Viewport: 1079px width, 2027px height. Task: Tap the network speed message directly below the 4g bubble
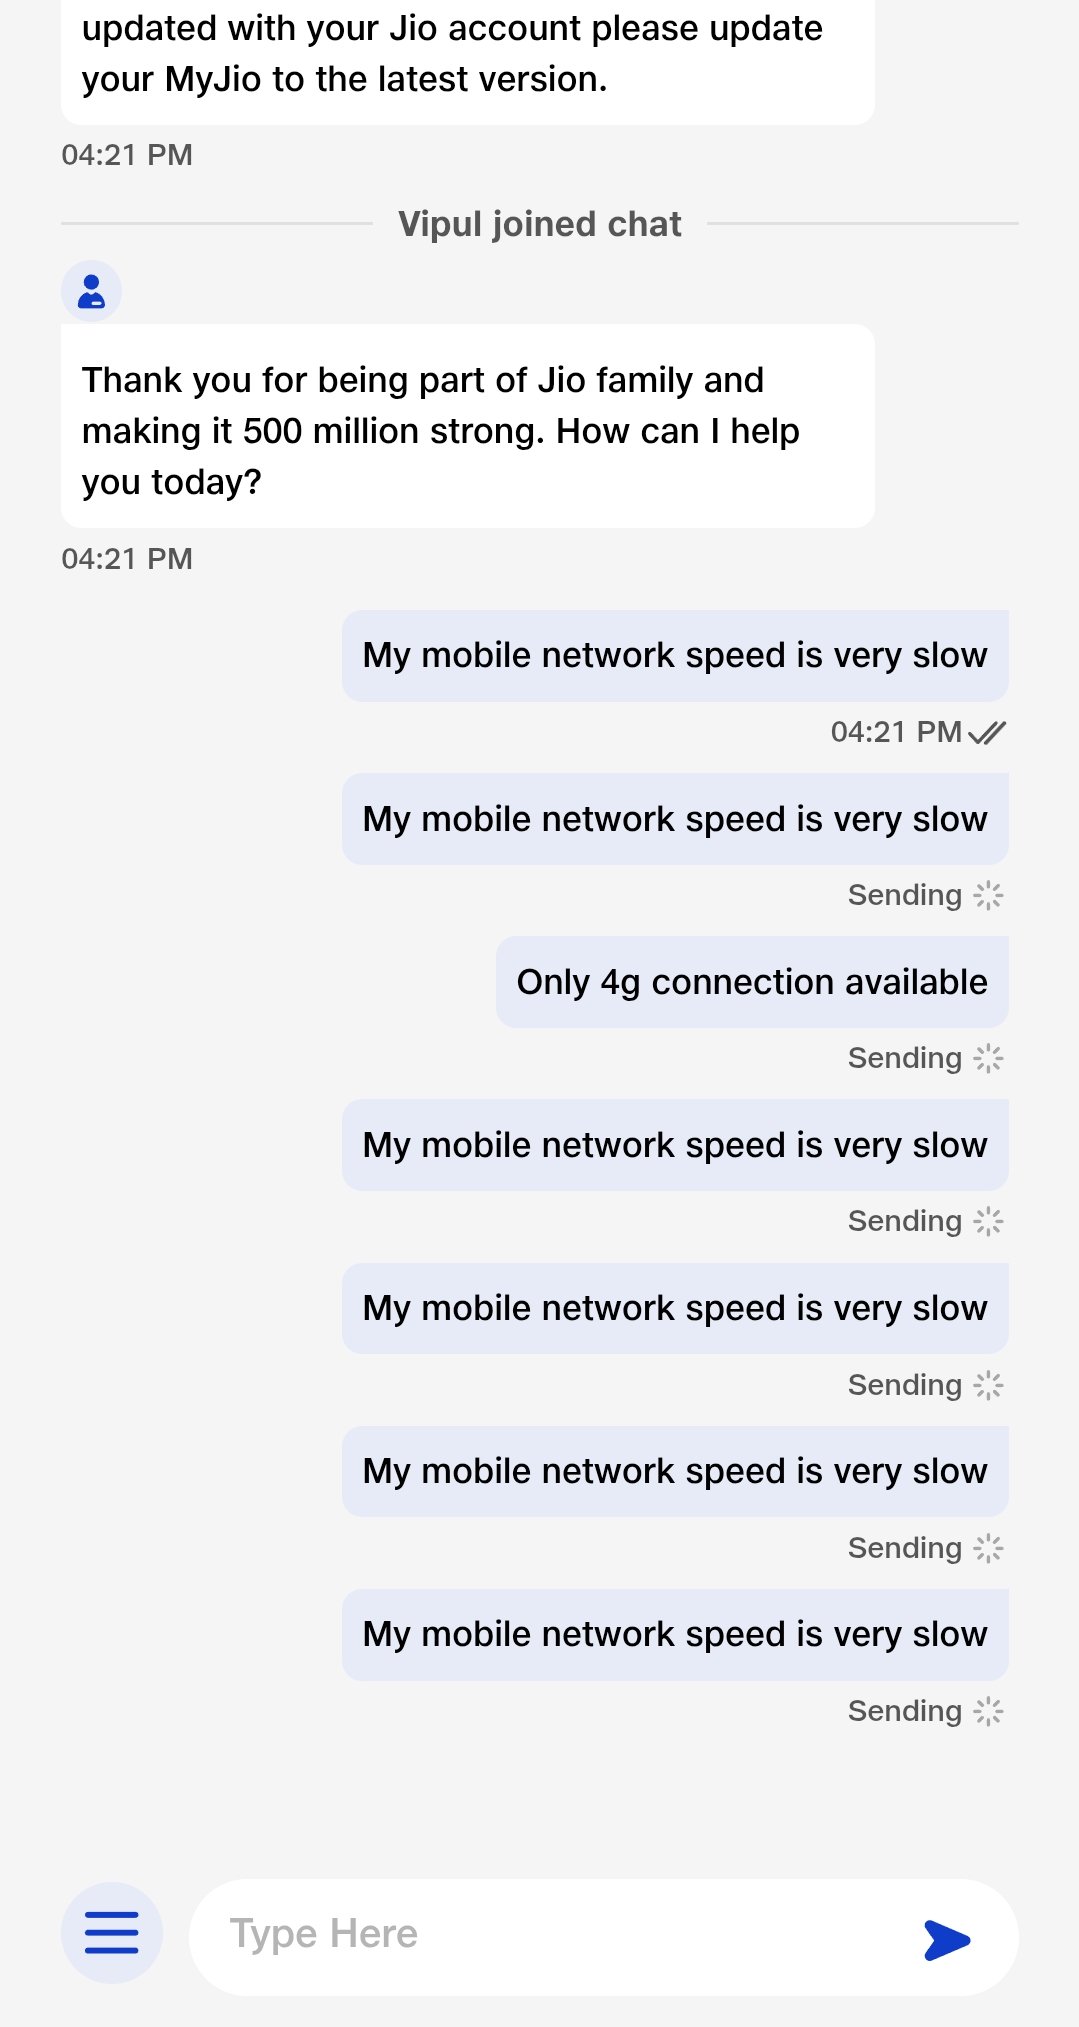pos(674,1145)
